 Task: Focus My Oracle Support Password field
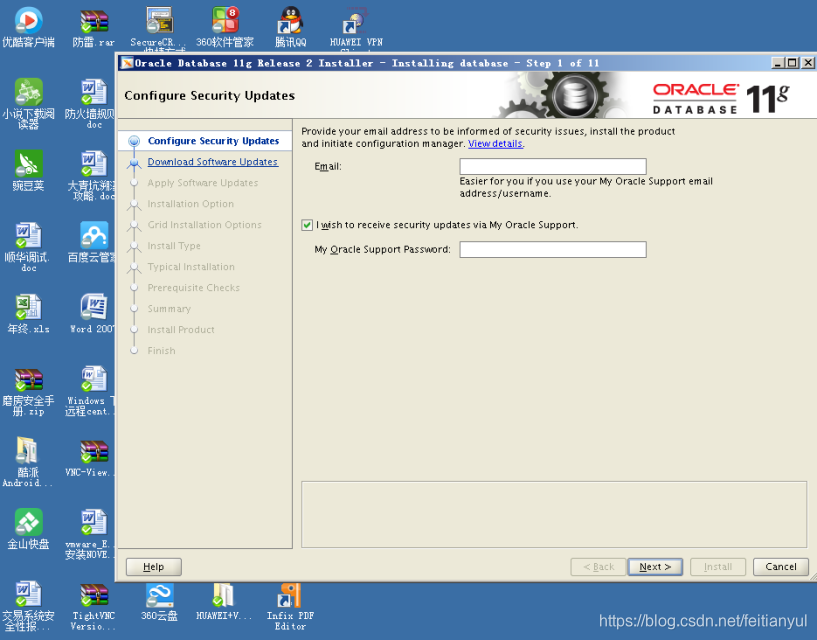pos(553,250)
